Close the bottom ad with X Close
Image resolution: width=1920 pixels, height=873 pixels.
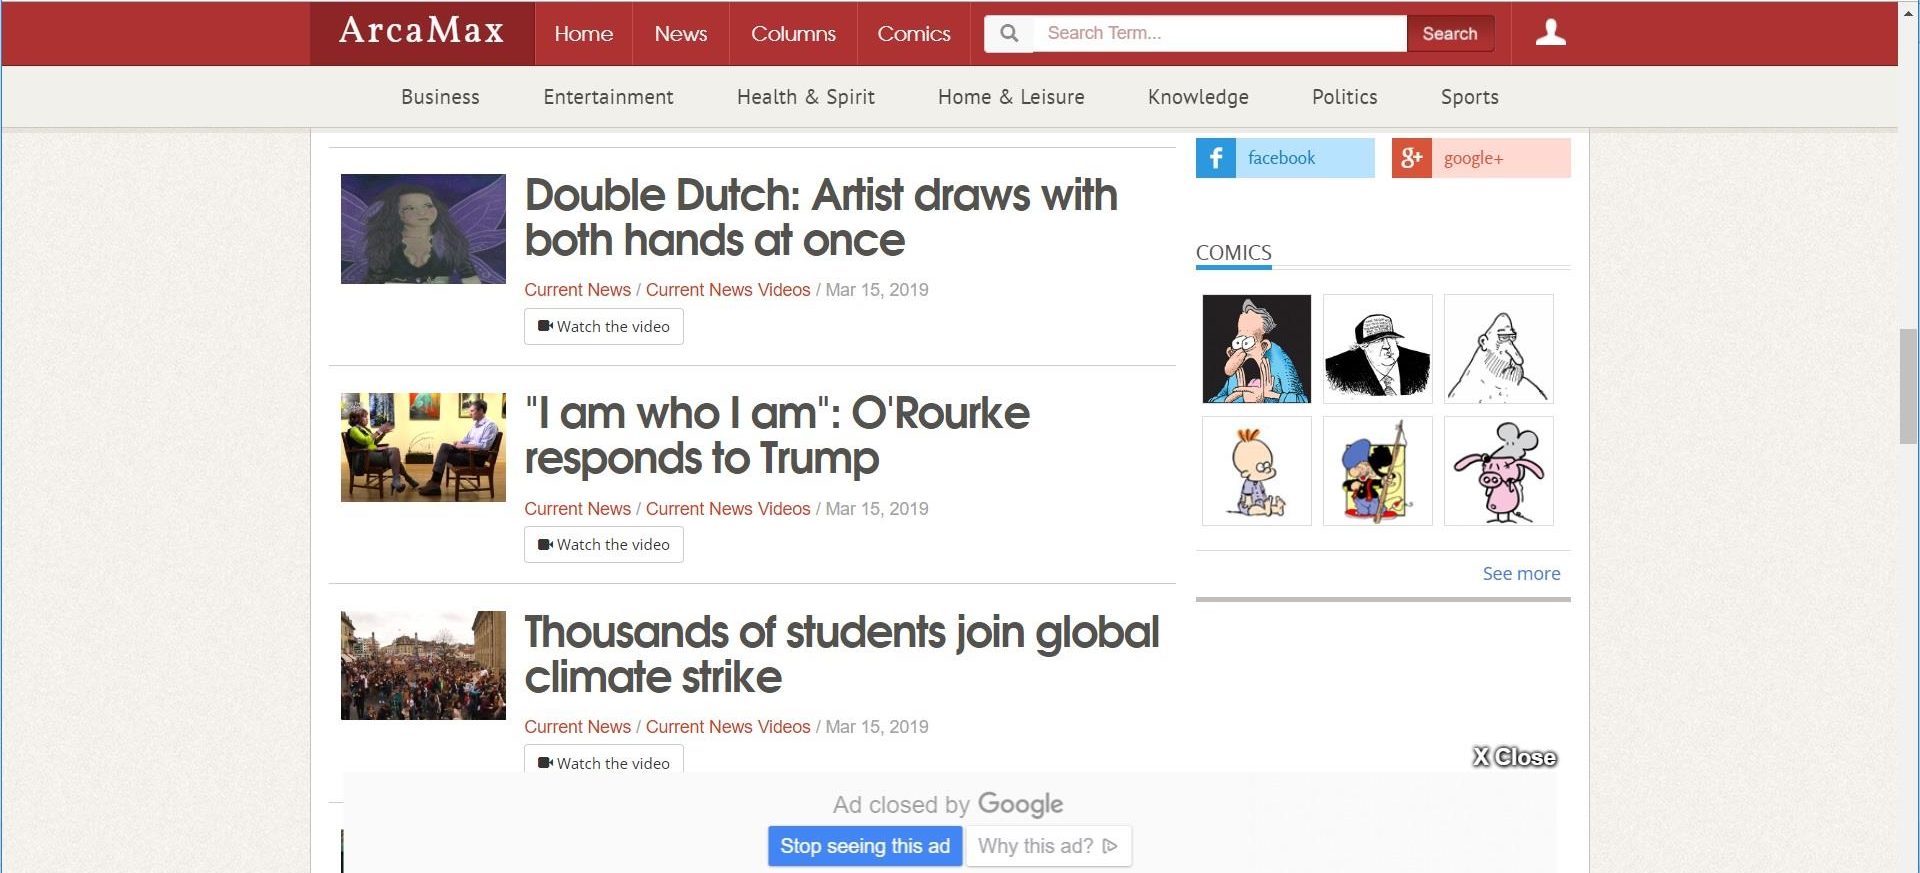[1514, 757]
